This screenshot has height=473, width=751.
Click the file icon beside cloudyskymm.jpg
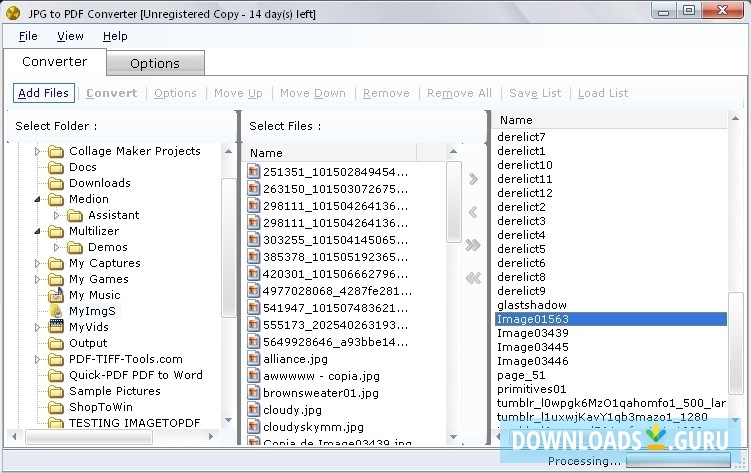pyautogui.click(x=253, y=427)
